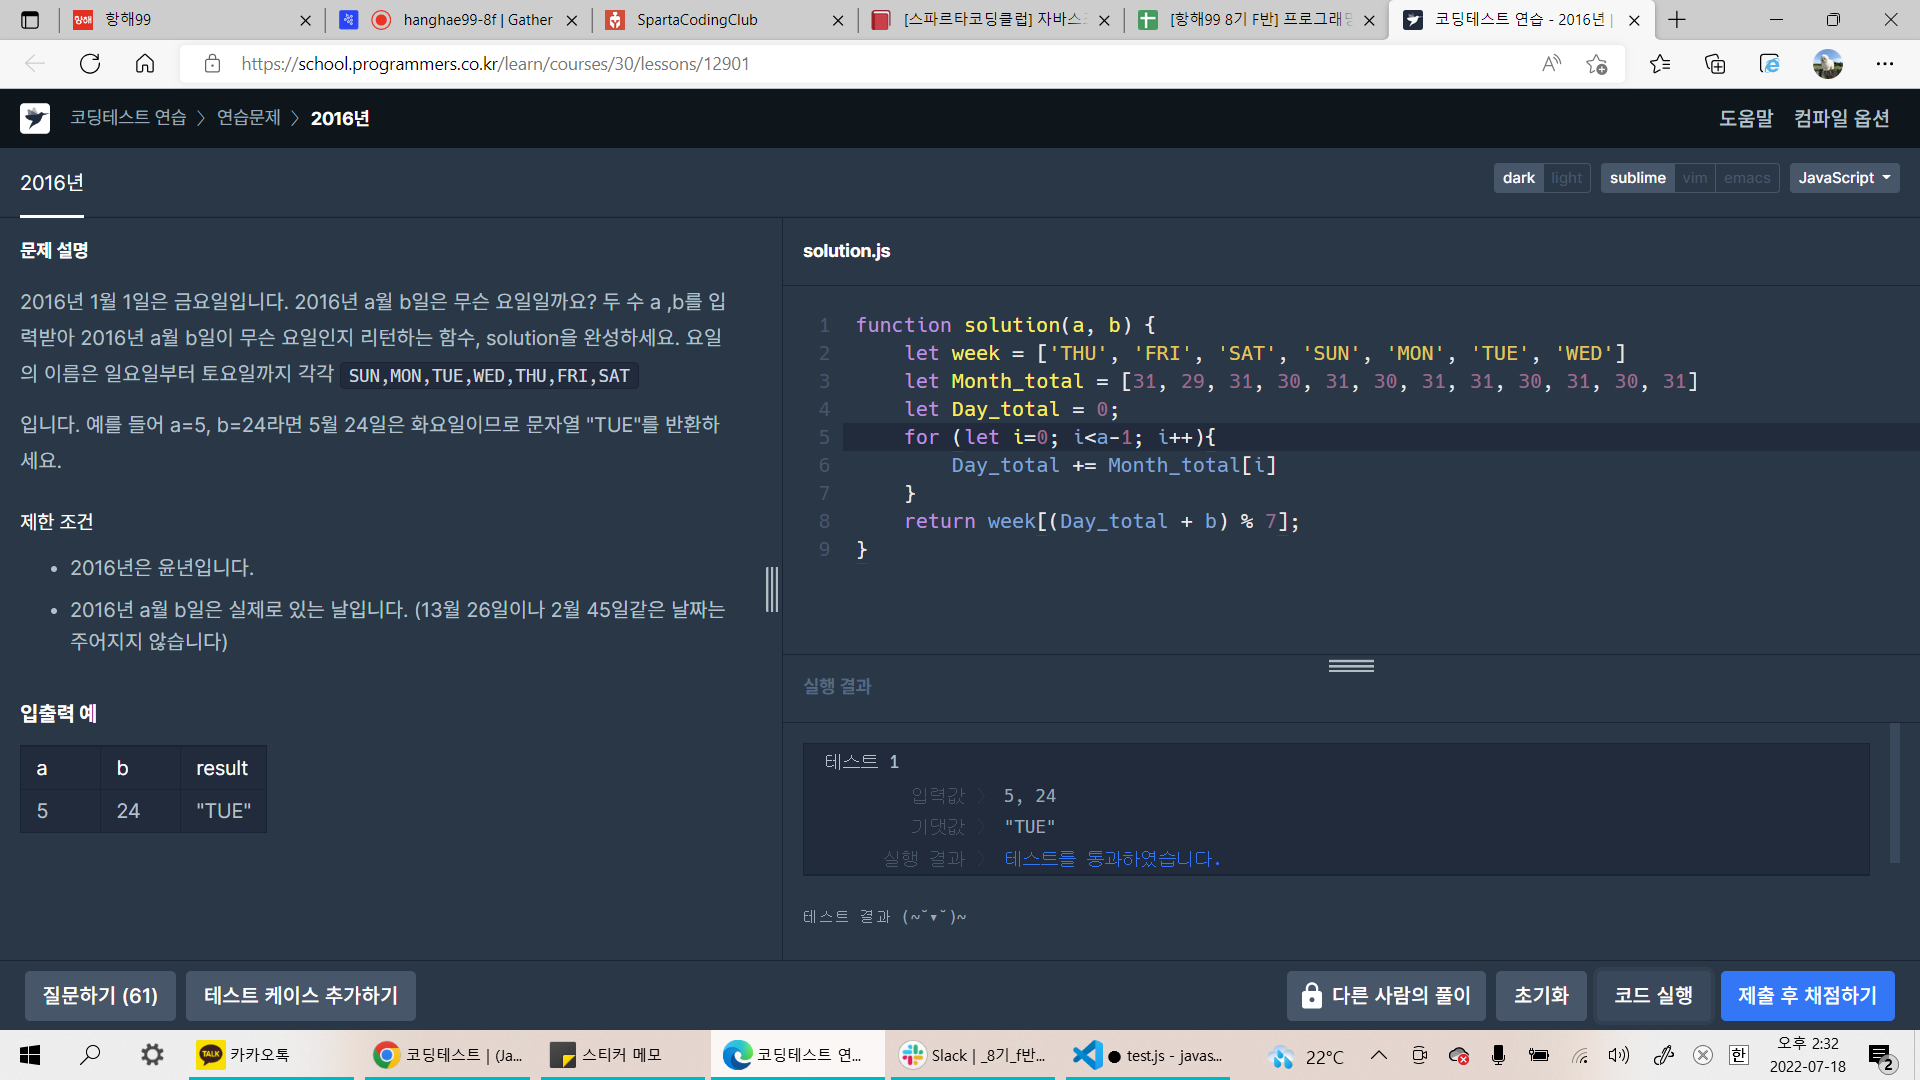The image size is (1920, 1080).
Task: Show hidden system tray icons
Action: point(1378,1055)
